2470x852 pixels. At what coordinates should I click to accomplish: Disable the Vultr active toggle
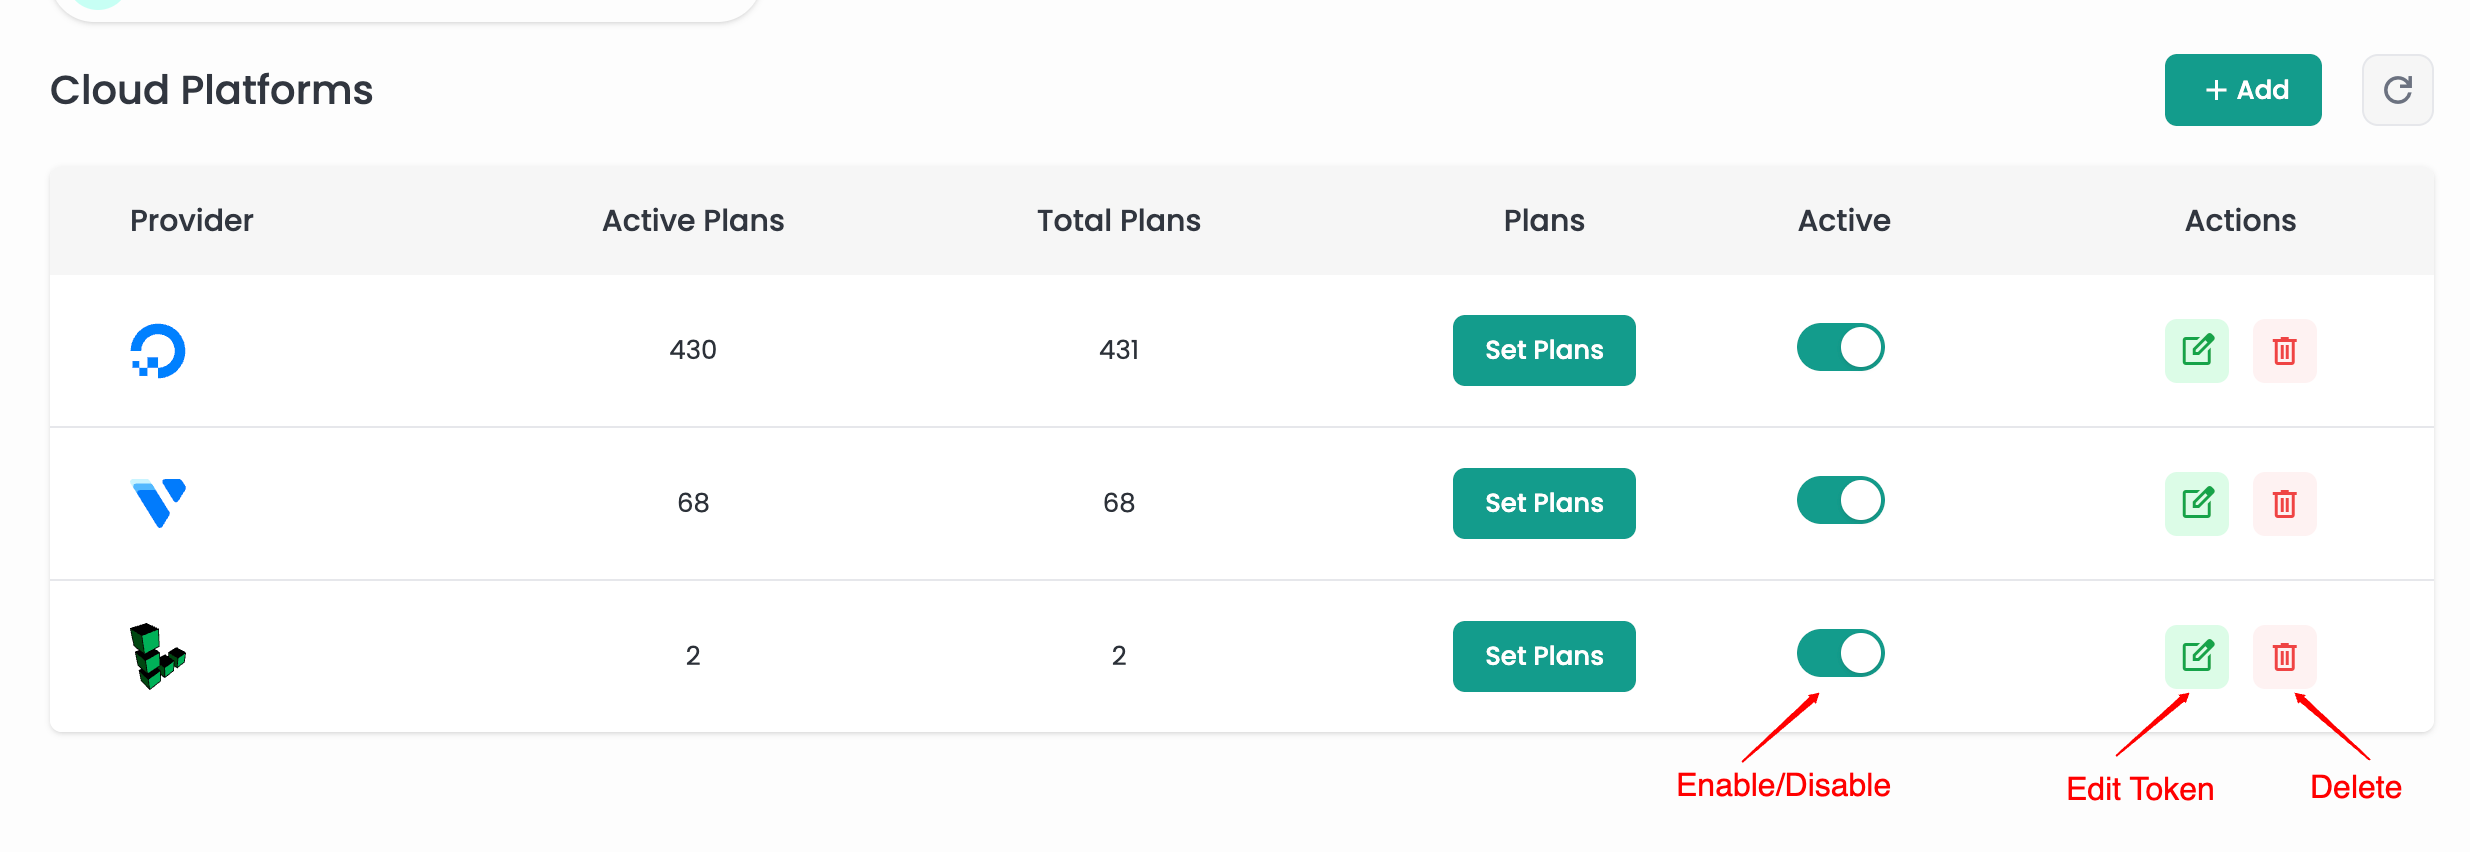pos(1840,501)
